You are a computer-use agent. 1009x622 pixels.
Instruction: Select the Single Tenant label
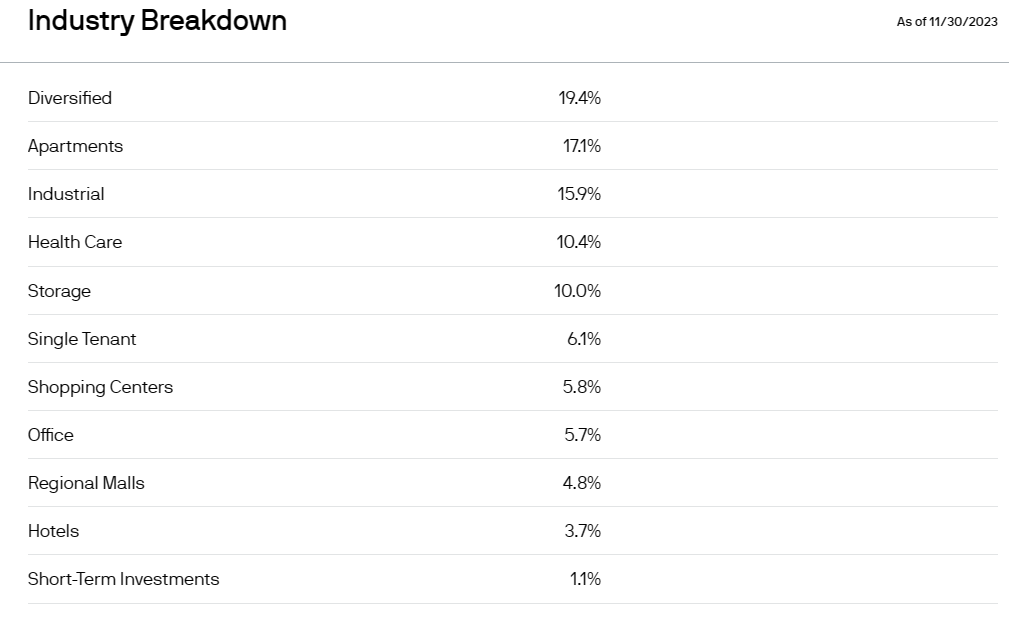pos(82,339)
